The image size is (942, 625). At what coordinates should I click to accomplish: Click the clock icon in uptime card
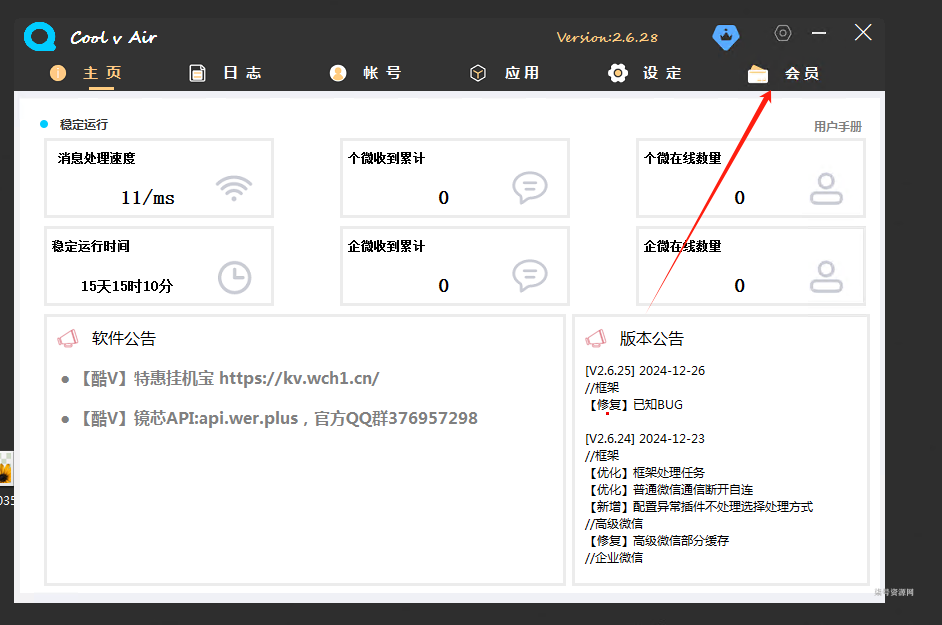point(234,277)
